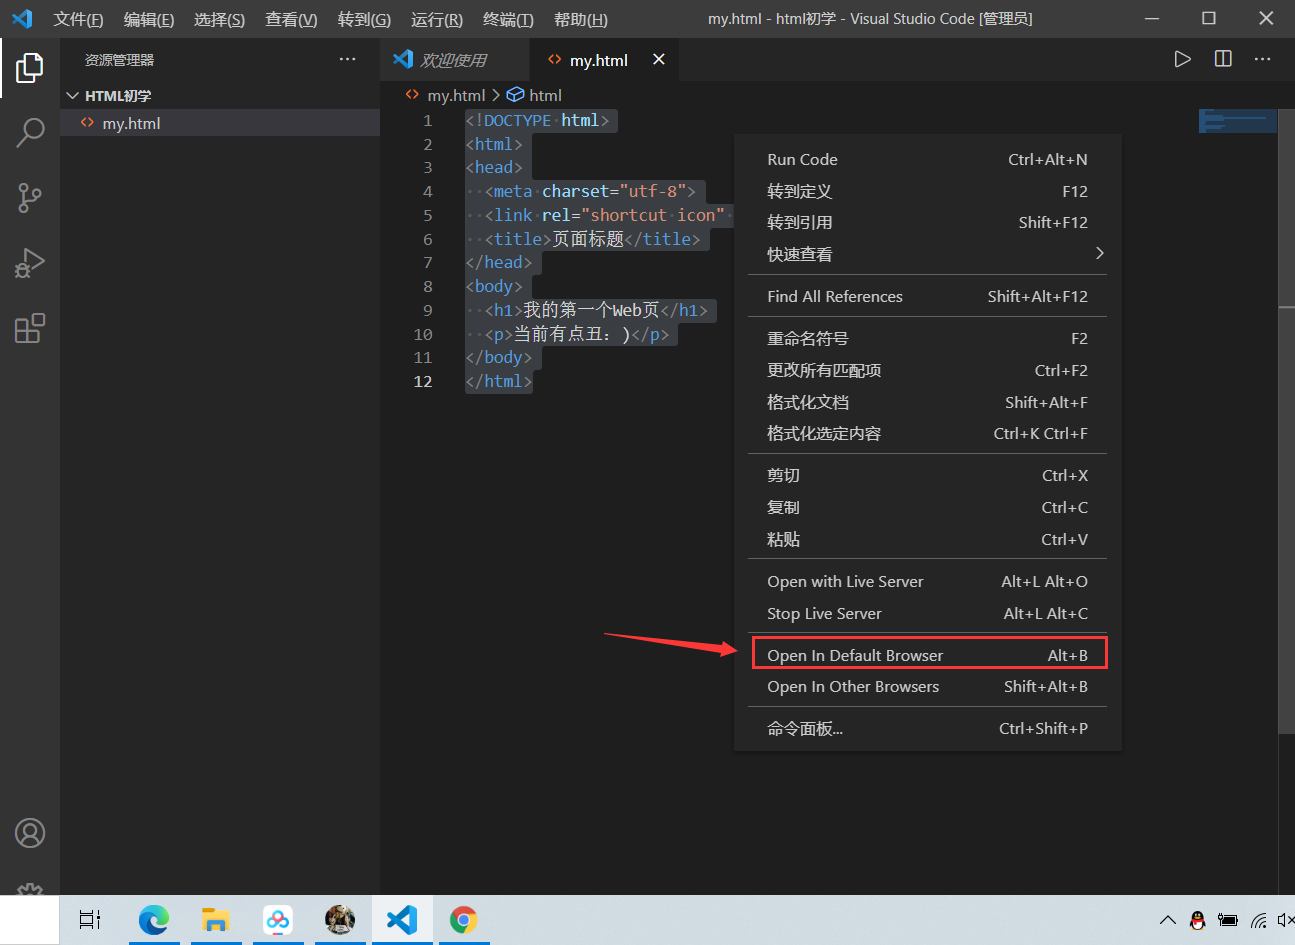This screenshot has height=945, width=1295.
Task: Open Baidu Netdisk taskbar icon
Action: [278, 919]
